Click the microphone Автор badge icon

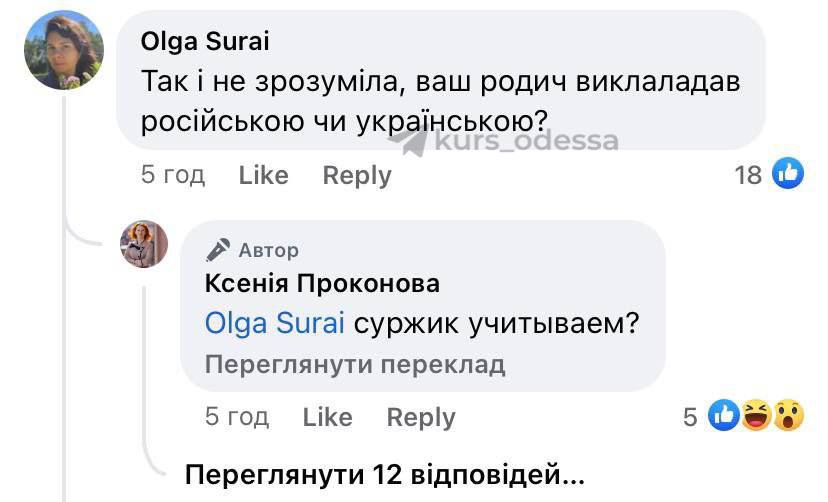click(x=218, y=249)
